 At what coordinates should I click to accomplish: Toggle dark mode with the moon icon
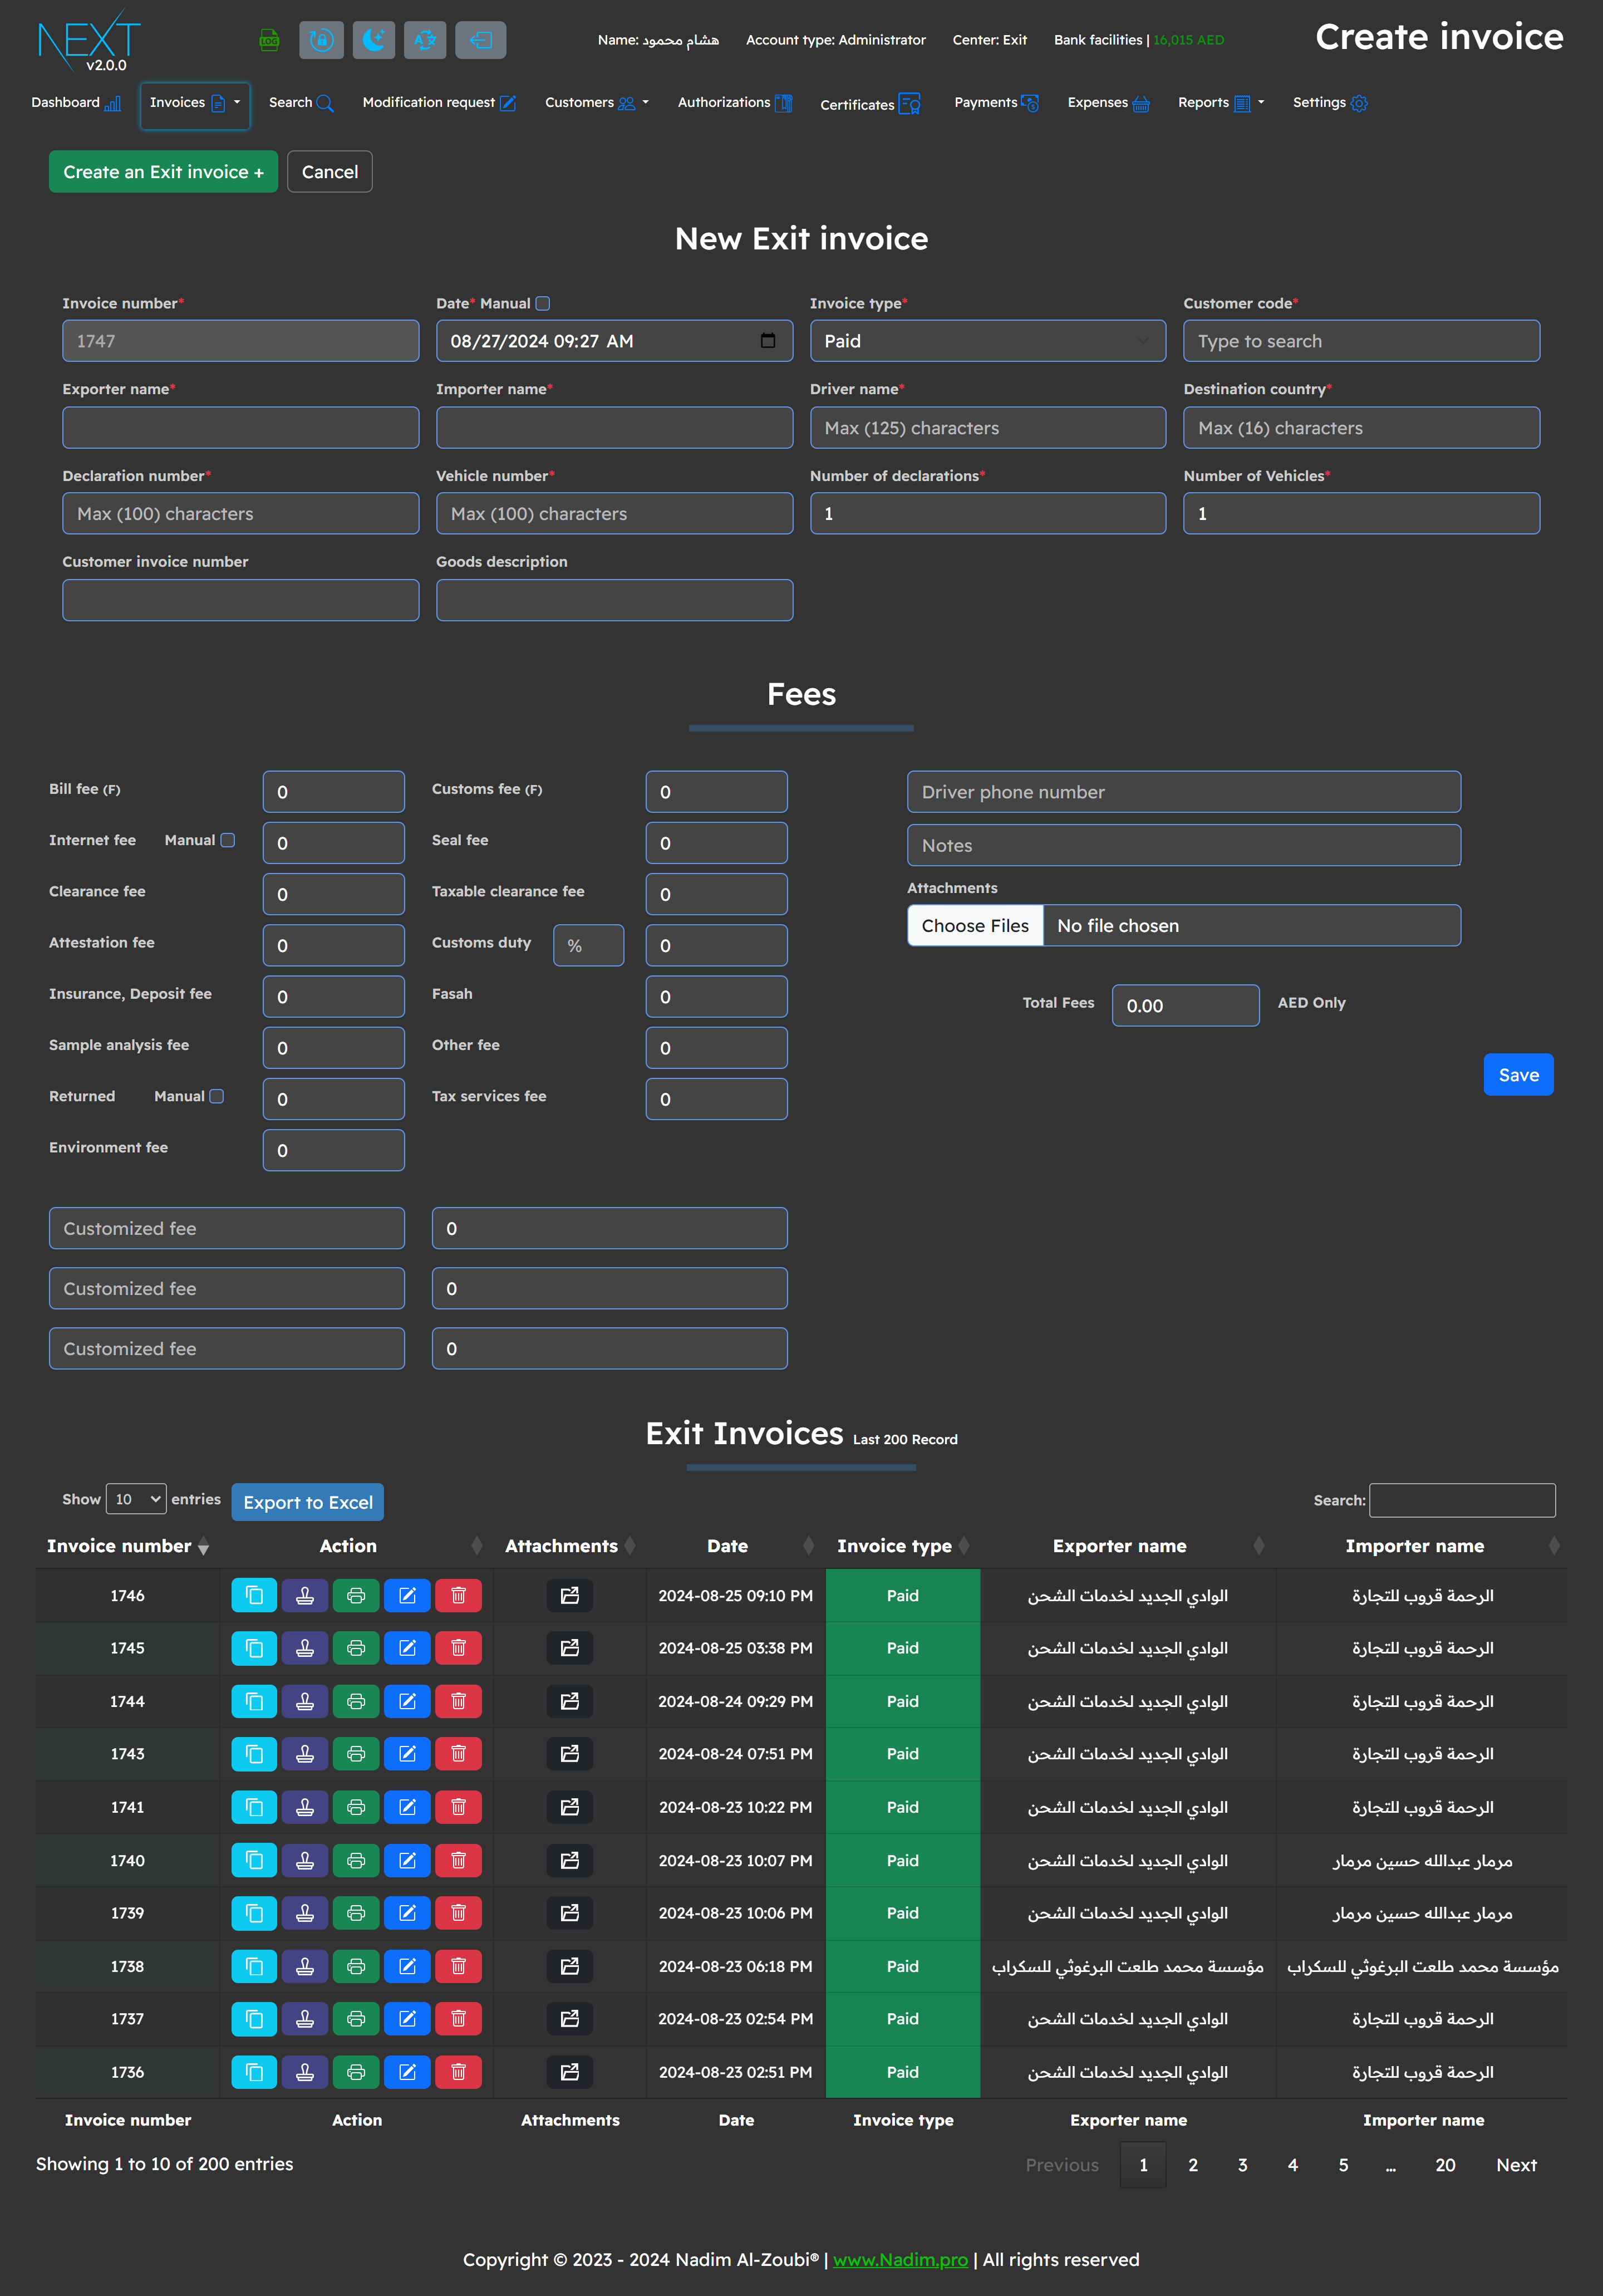pyautogui.click(x=374, y=40)
